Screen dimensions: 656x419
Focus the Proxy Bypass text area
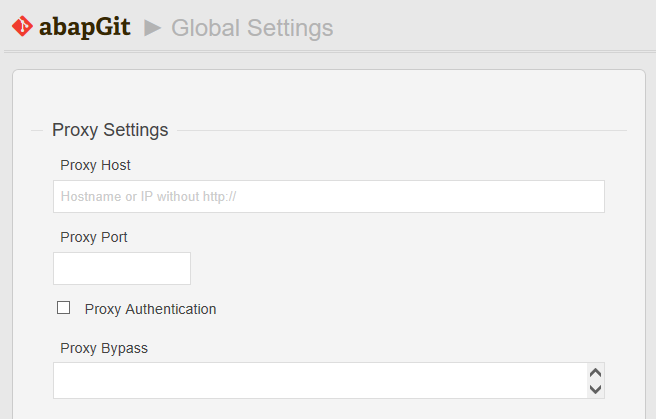point(320,381)
